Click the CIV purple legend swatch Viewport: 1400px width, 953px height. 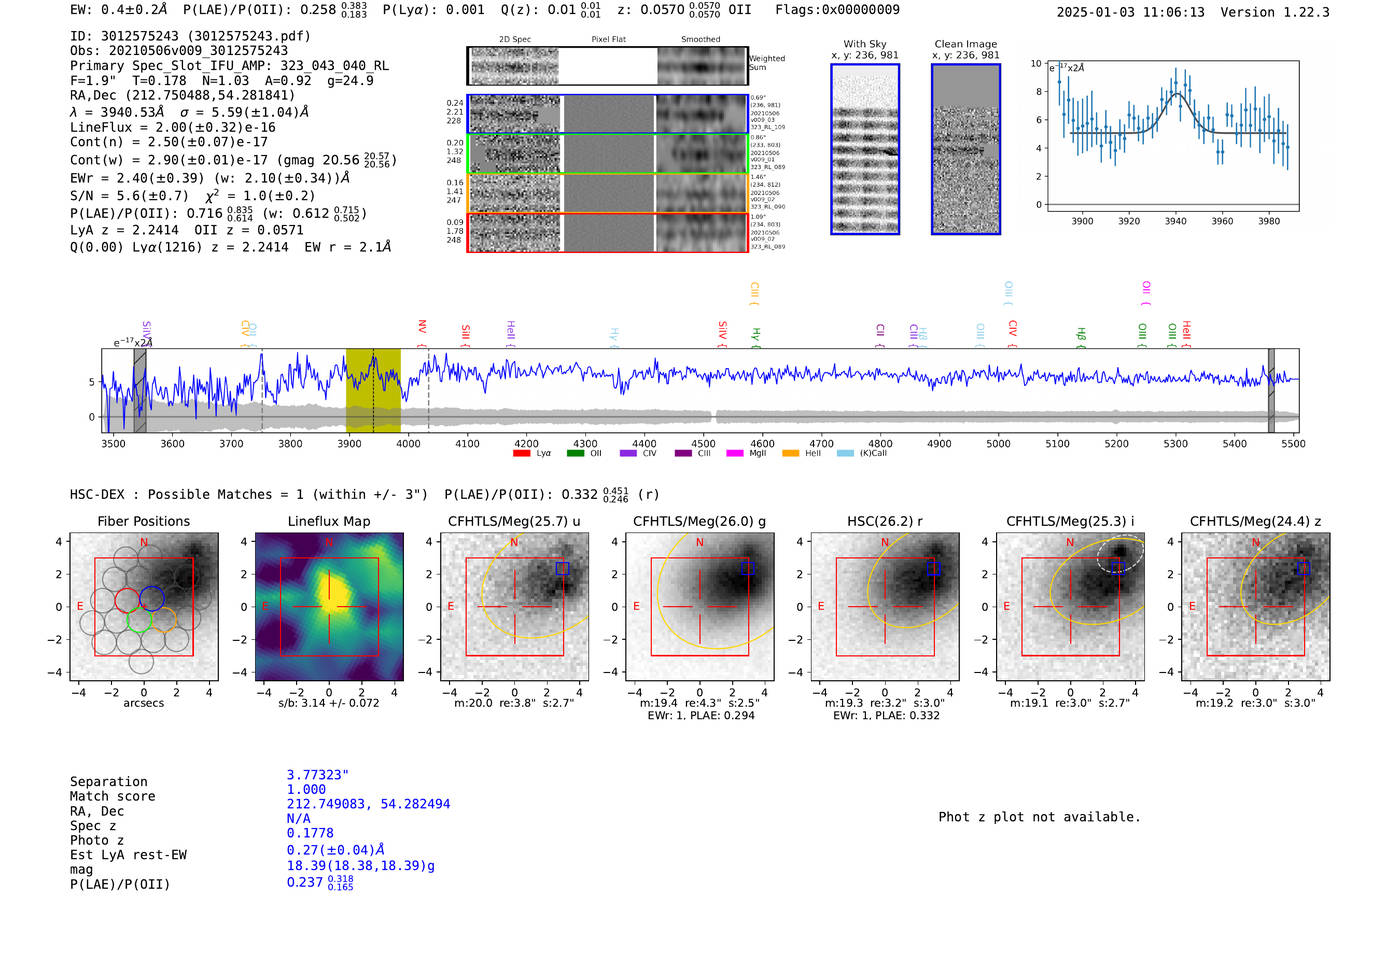628,453
